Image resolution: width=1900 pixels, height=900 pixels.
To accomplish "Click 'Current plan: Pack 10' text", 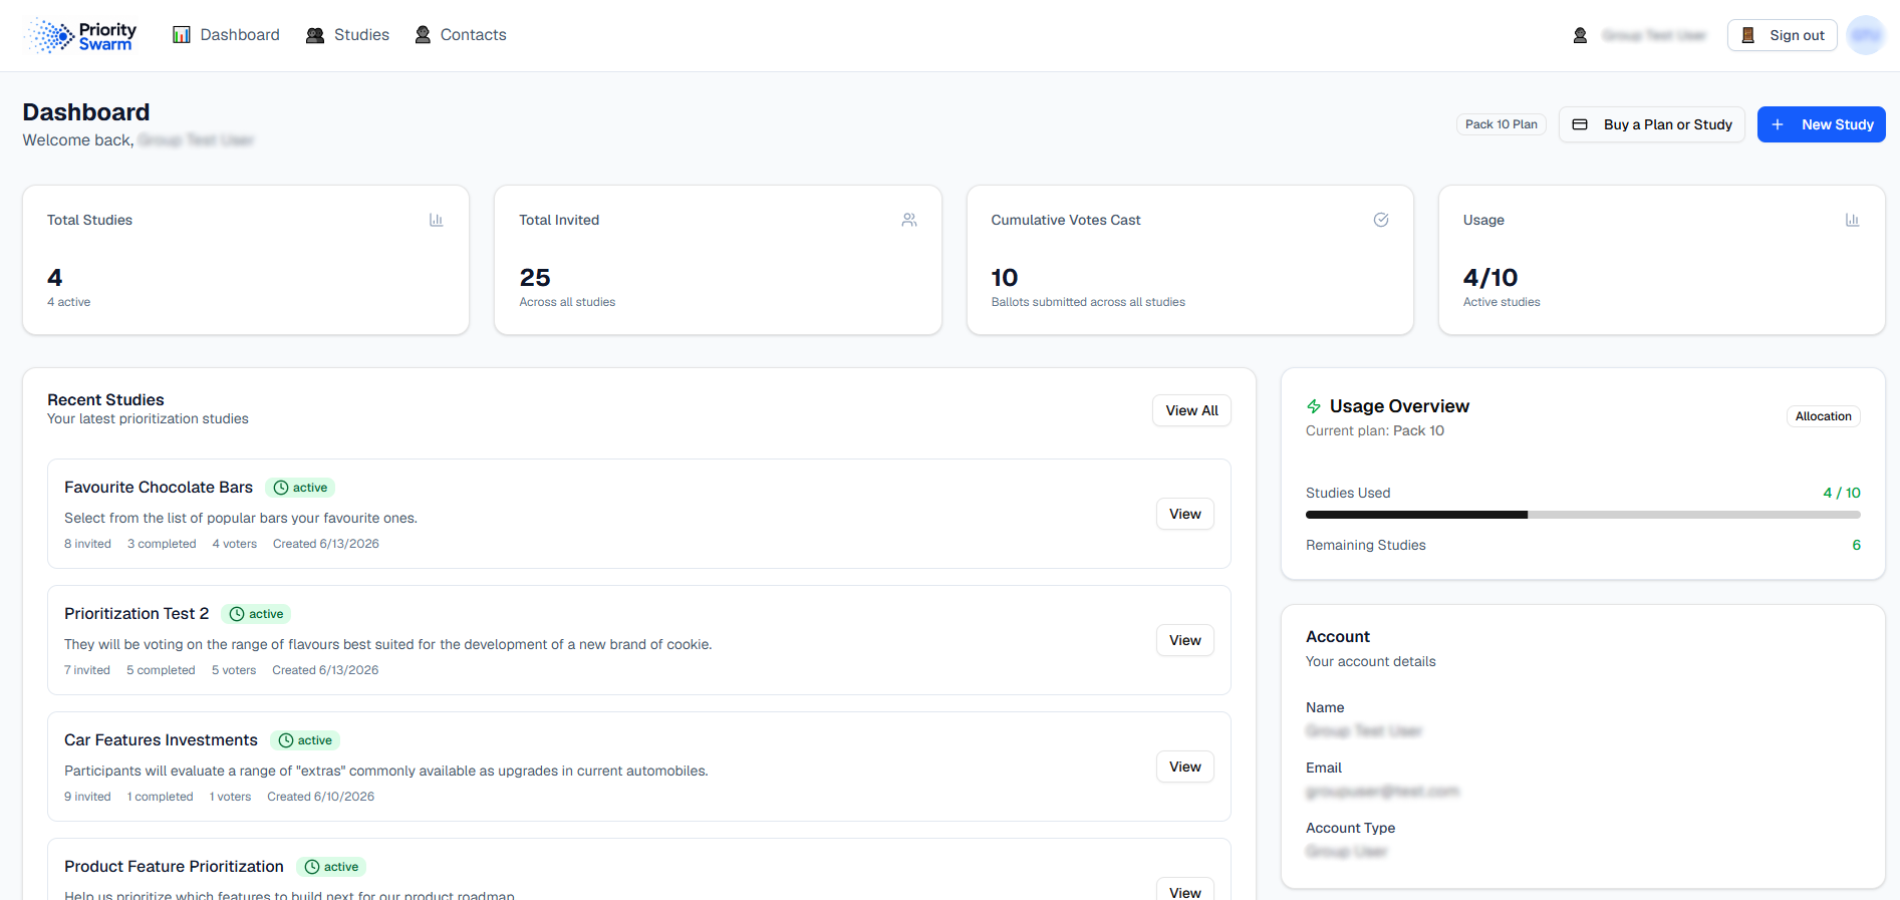I will (x=1375, y=431).
